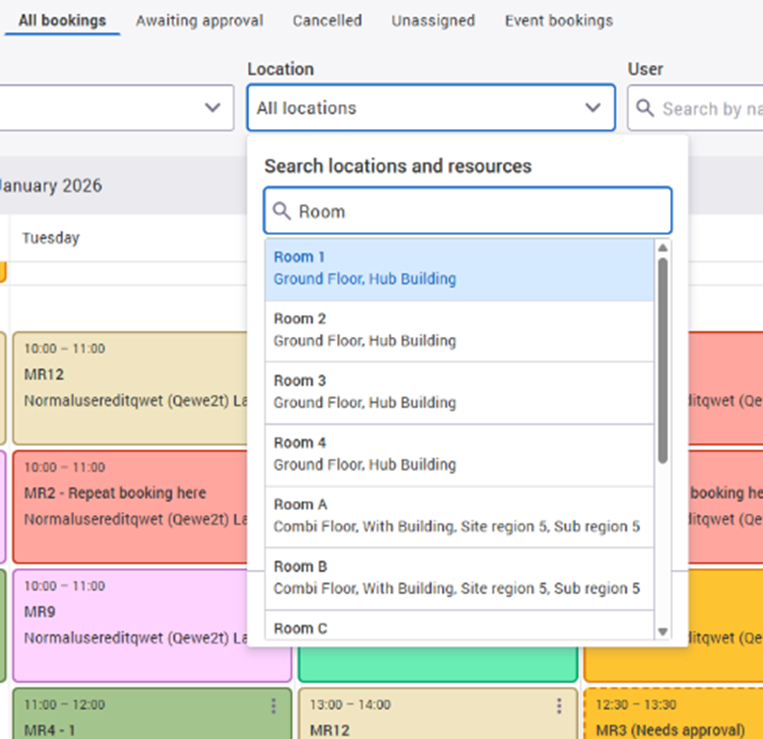Choose Room 2 from location results

tap(460, 330)
